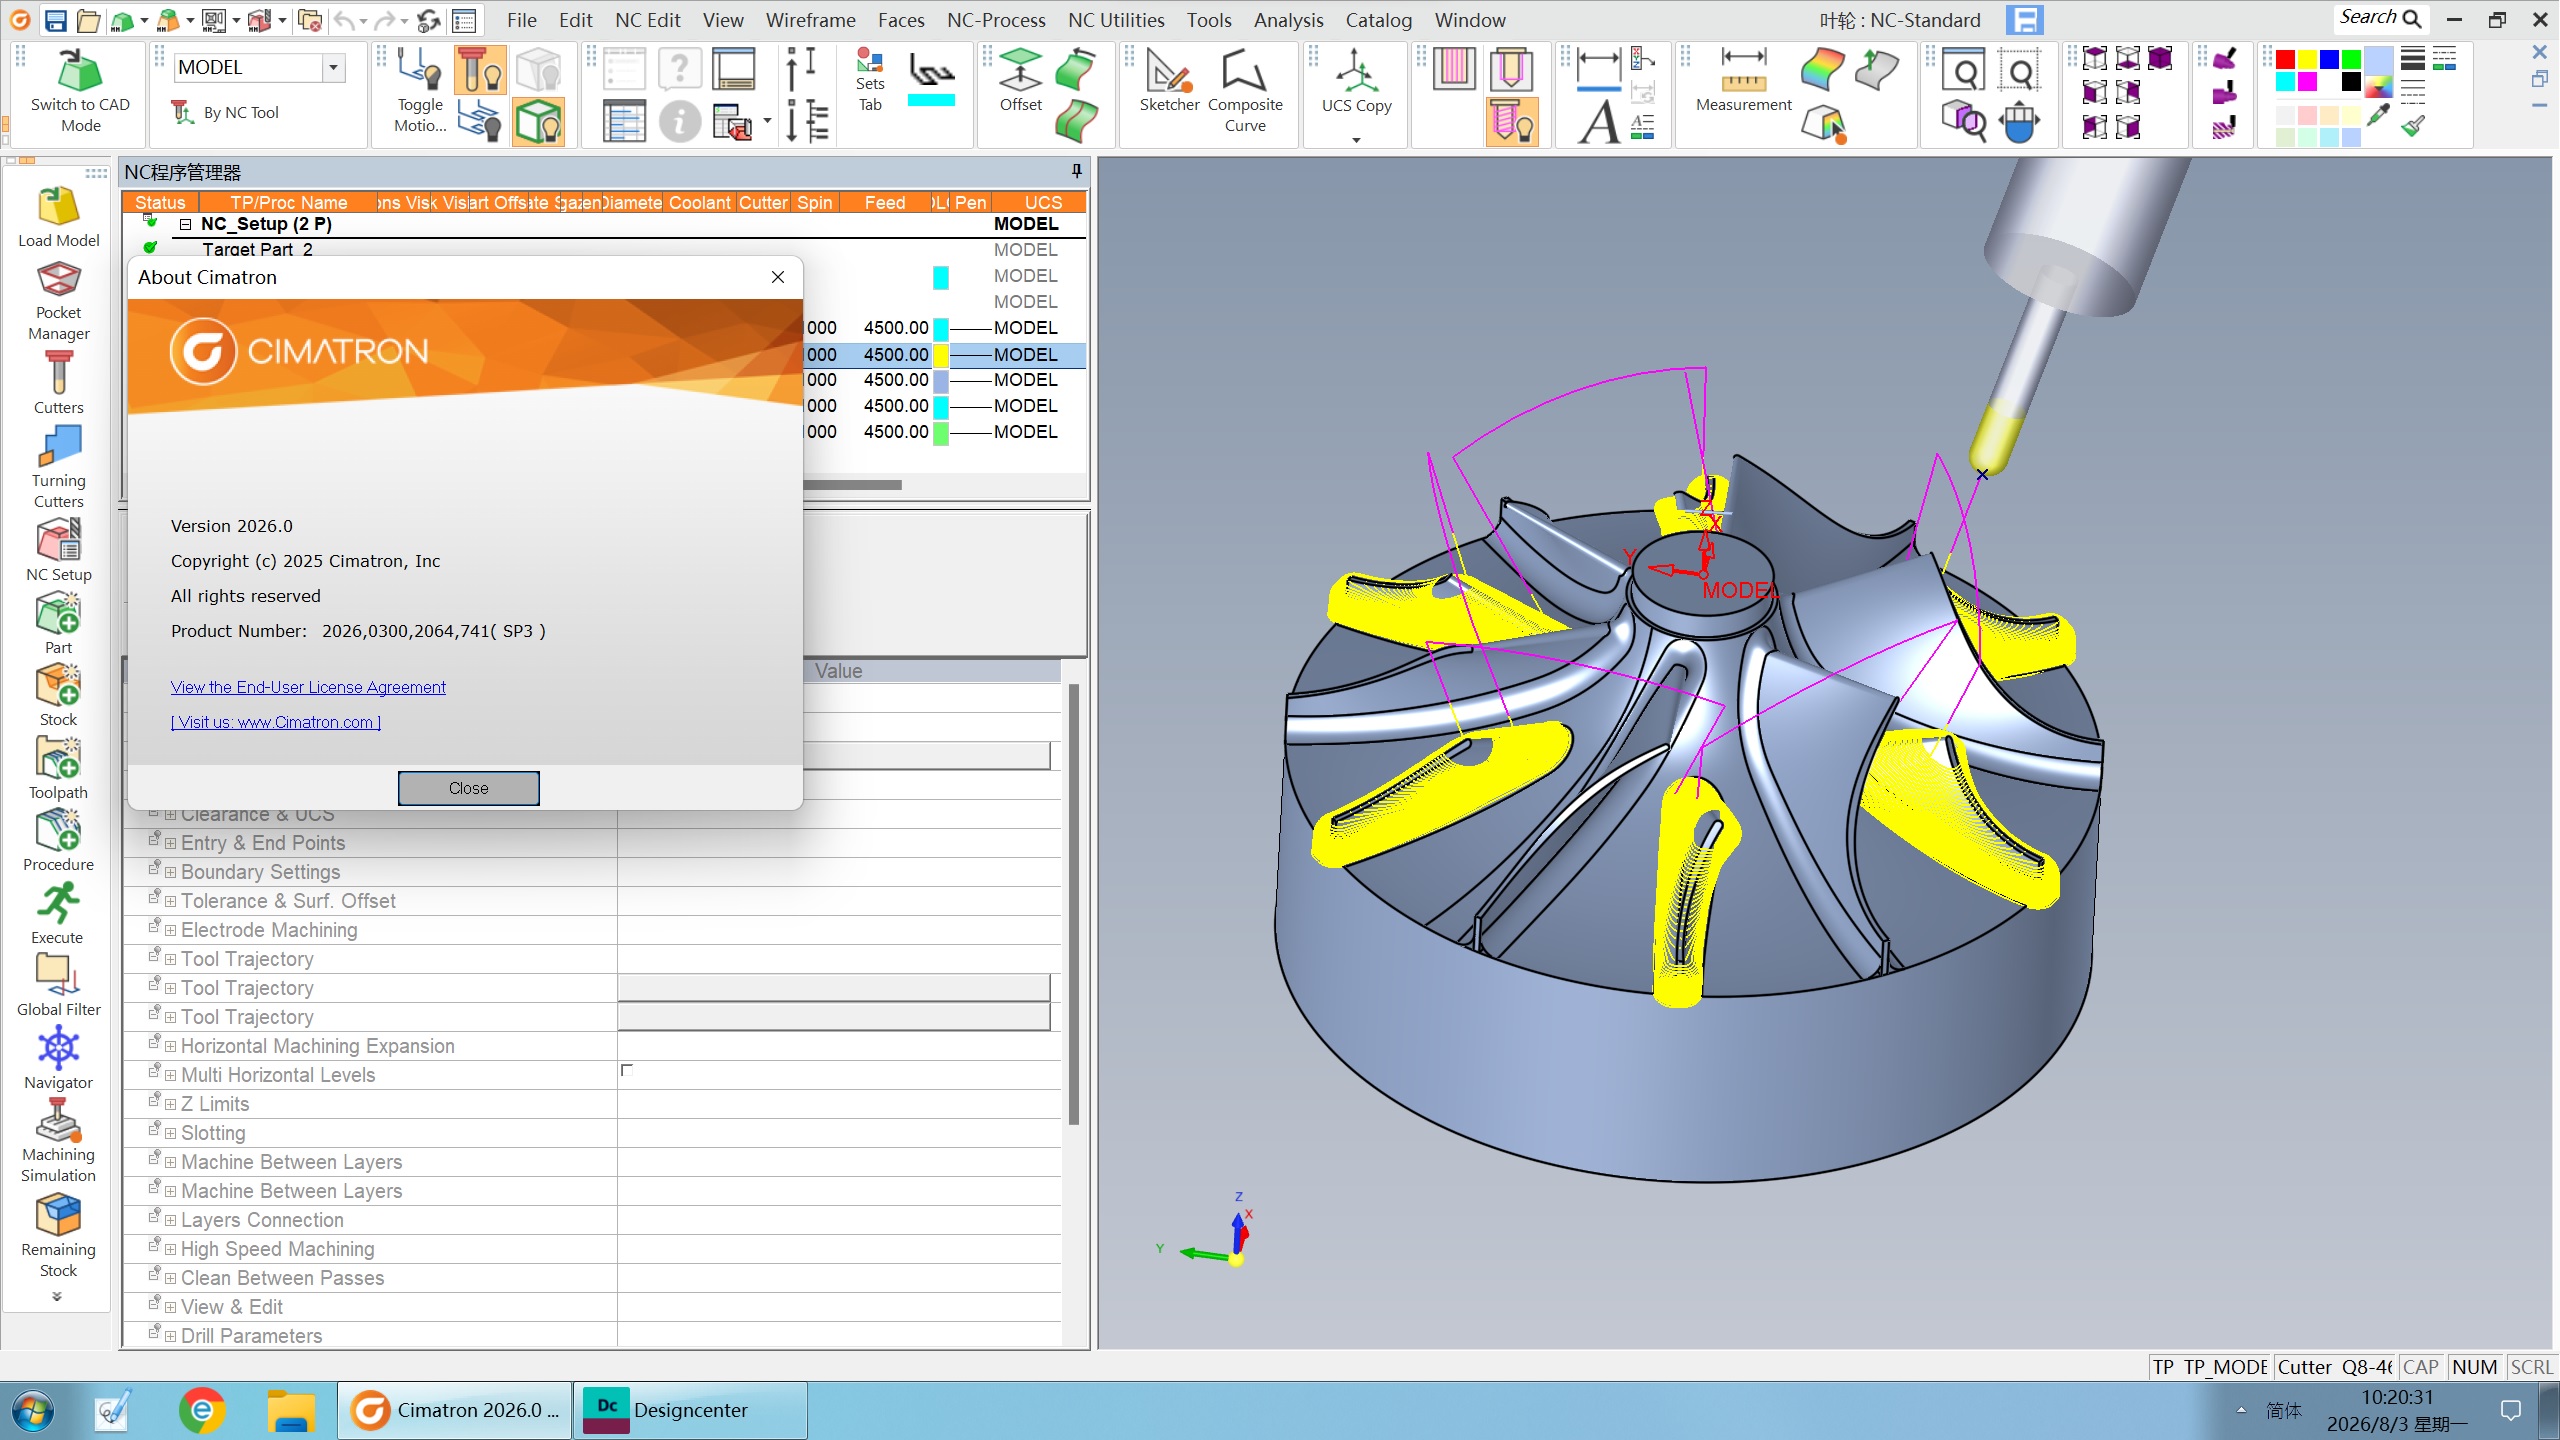Image resolution: width=2560 pixels, height=1440 pixels.
Task: Open the Analysis menu
Action: [1288, 20]
